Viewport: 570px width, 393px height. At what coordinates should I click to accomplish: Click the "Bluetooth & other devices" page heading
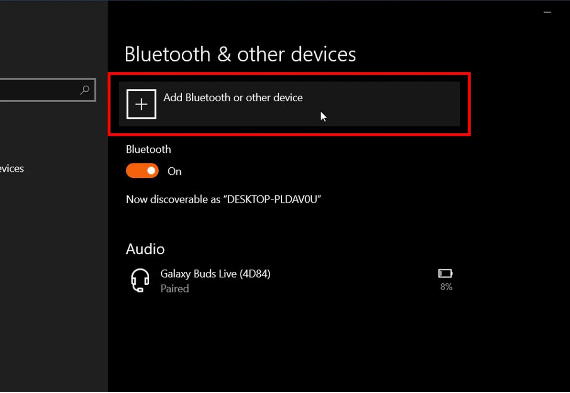[240, 55]
